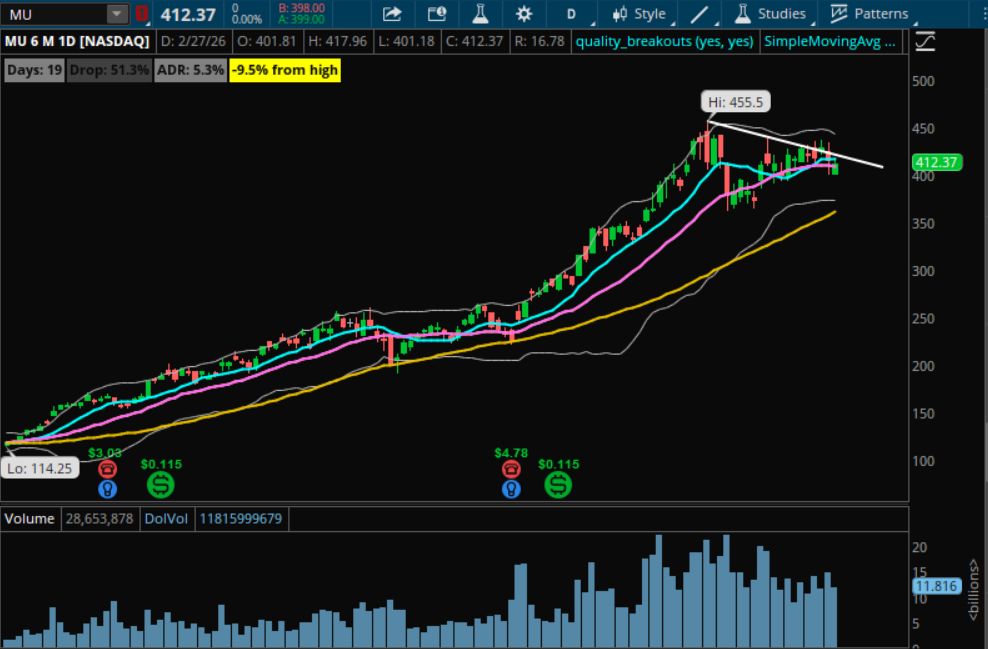Click the share chart arrow icon
The width and height of the screenshot is (988, 649).
[392, 14]
